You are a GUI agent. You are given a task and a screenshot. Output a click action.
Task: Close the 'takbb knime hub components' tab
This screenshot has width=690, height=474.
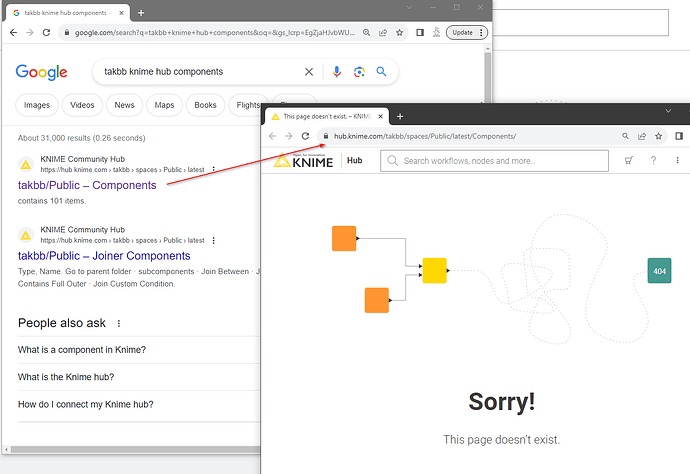pos(121,13)
